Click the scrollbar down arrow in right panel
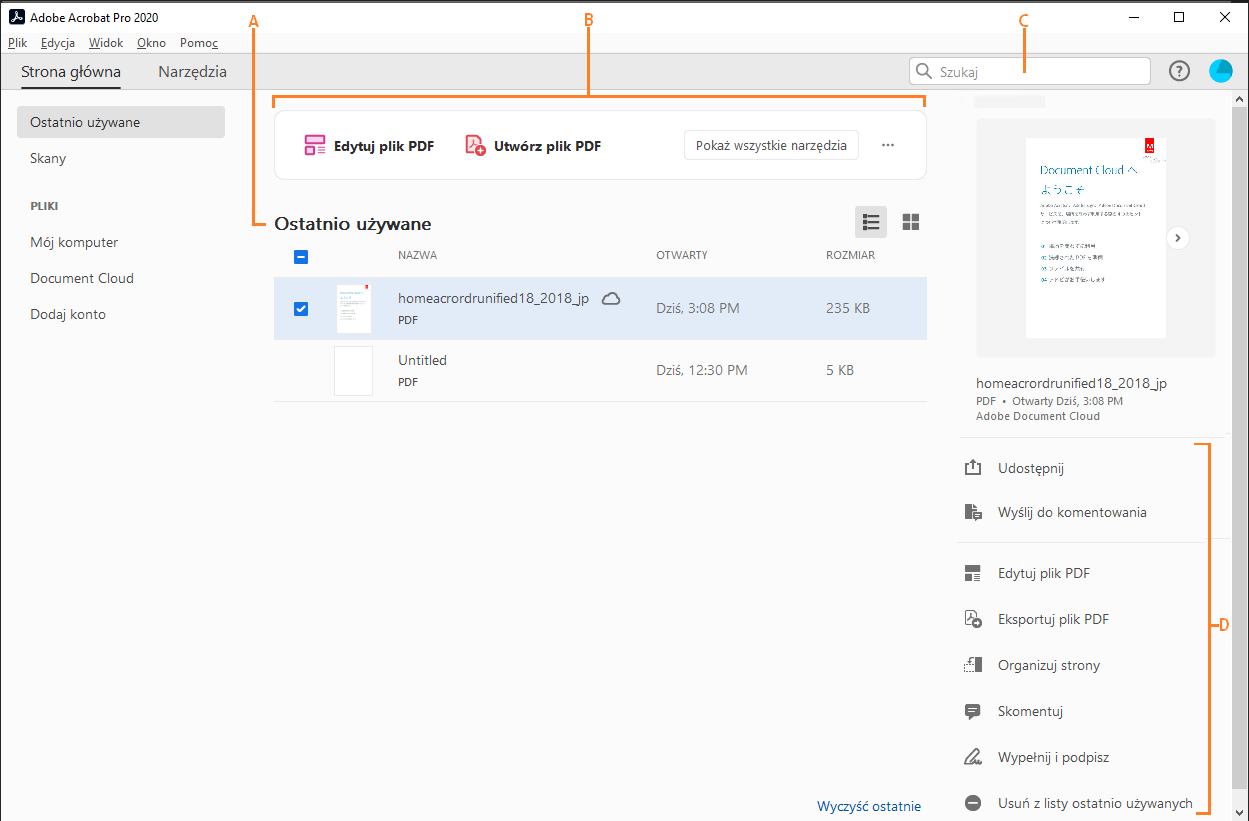Viewport: 1249px width, 821px height. tap(1240, 812)
